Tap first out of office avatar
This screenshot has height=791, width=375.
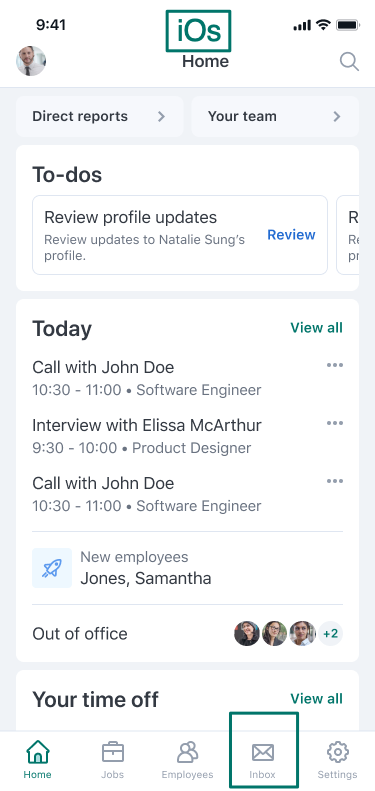pyautogui.click(x=247, y=634)
